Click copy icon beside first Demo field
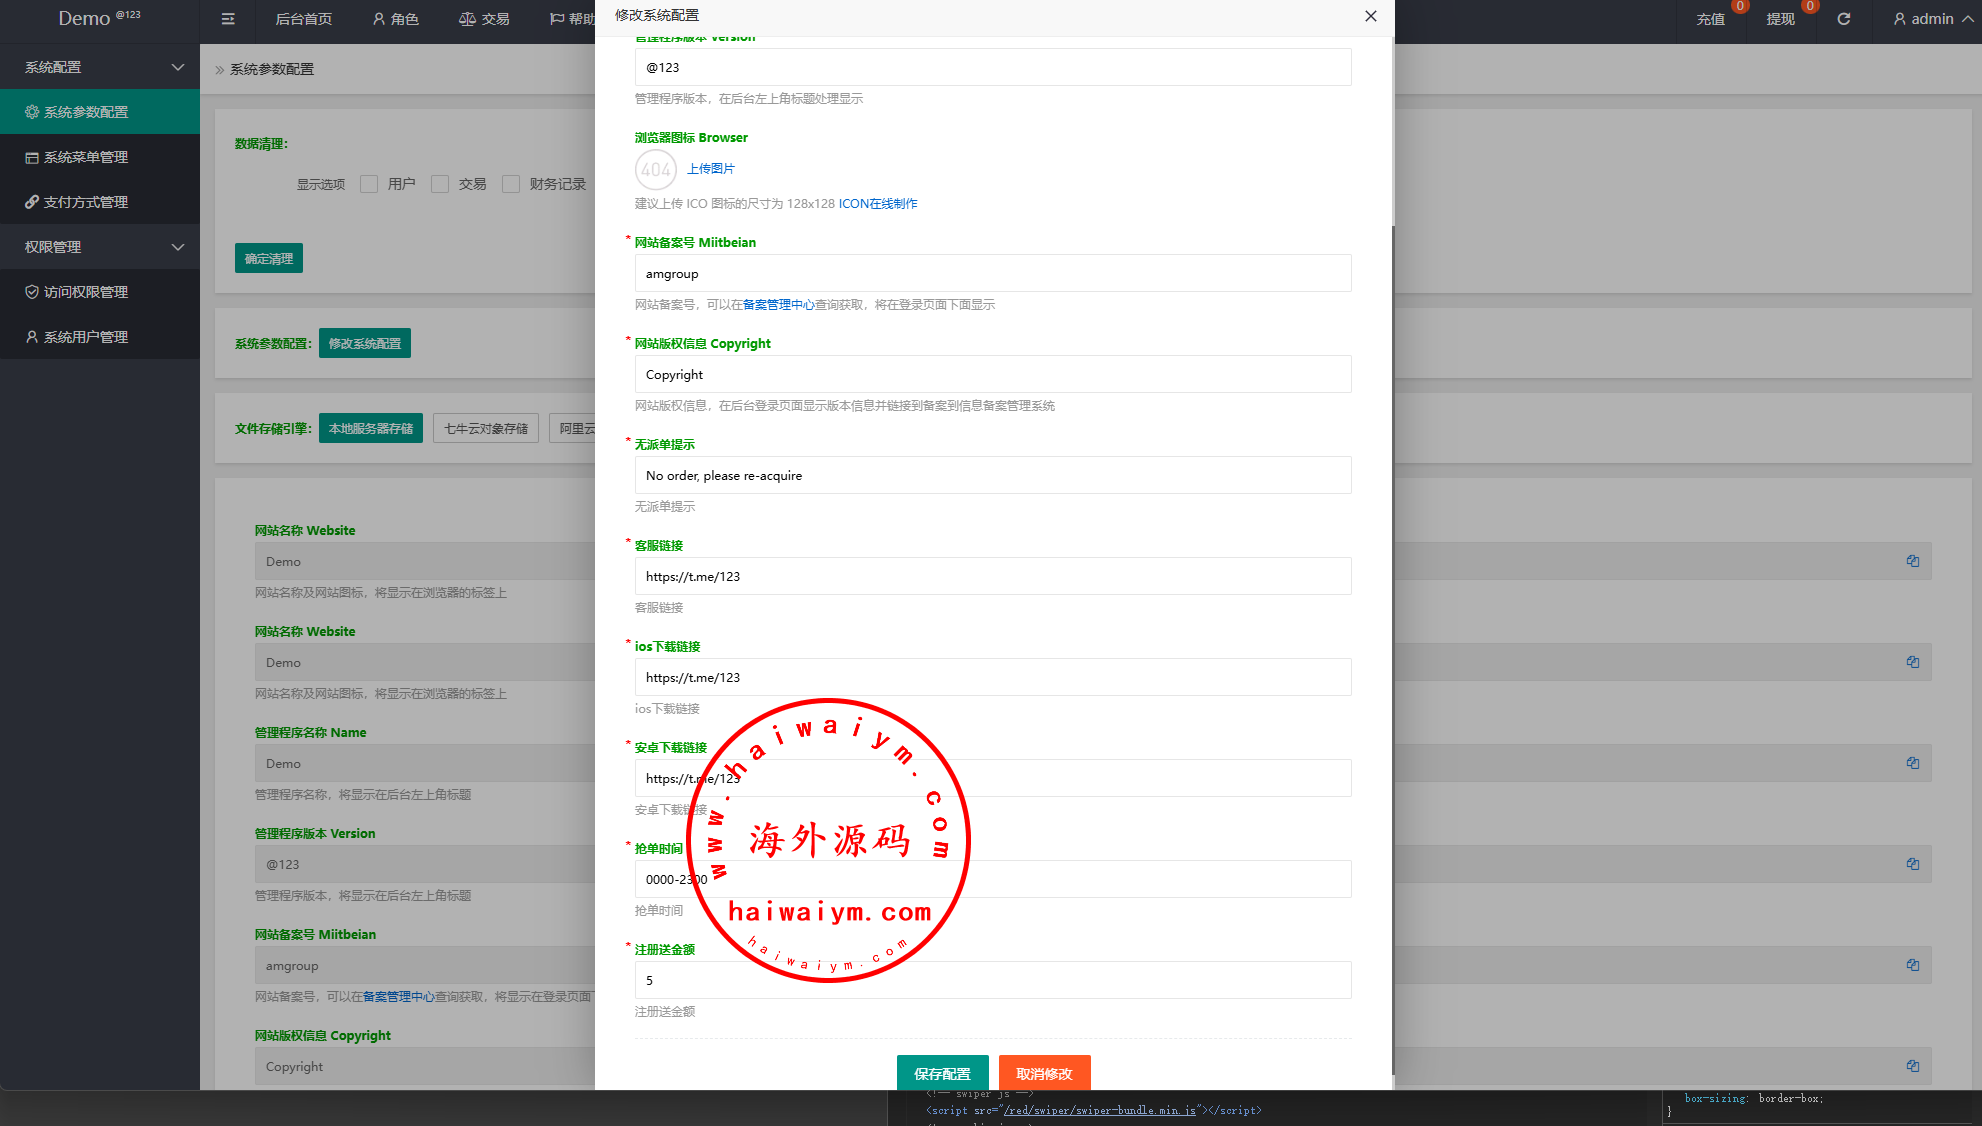1982x1126 pixels. [x=1912, y=561]
